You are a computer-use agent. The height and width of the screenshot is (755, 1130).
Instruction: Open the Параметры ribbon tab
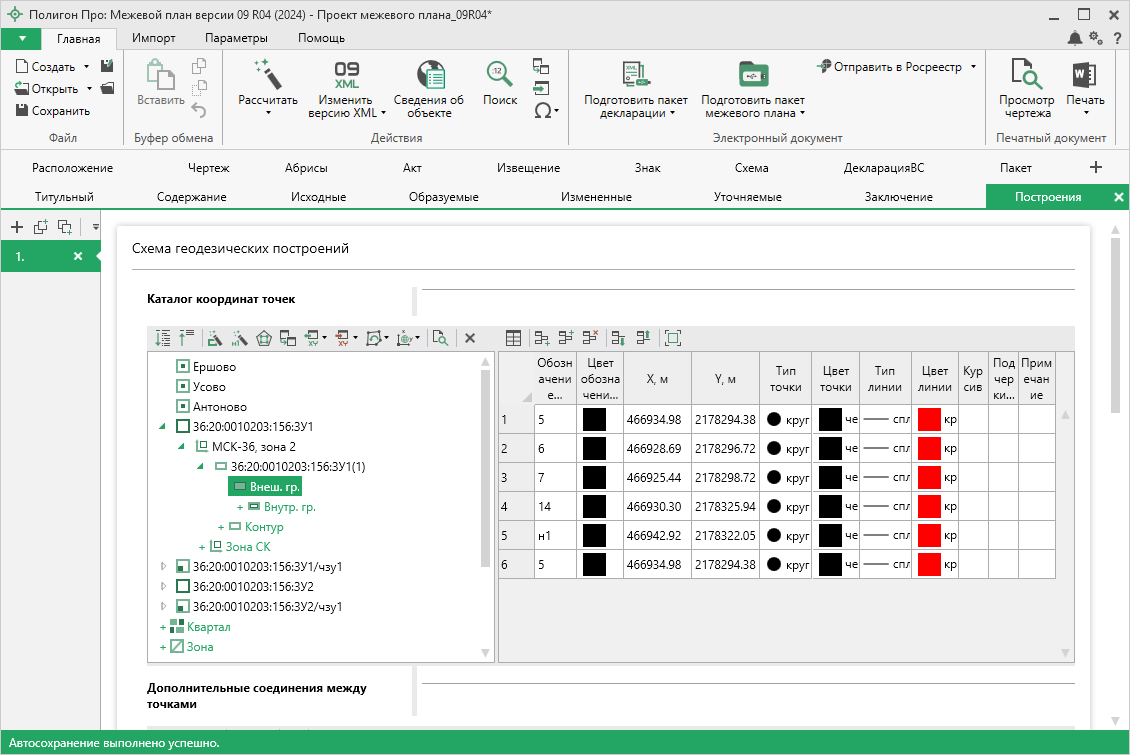236,38
